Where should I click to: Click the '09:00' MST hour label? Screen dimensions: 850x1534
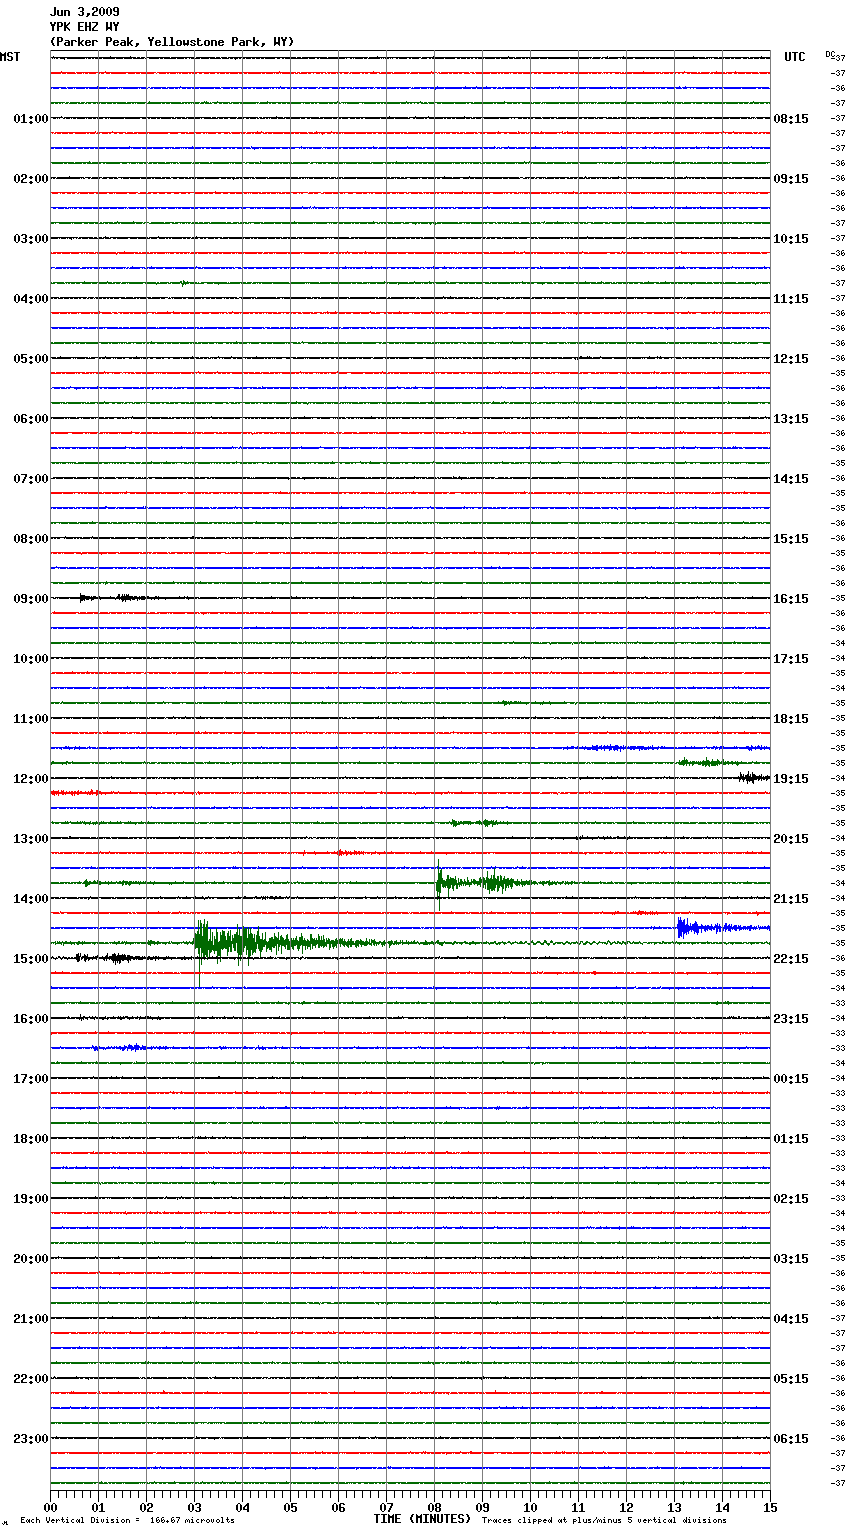pos(31,599)
